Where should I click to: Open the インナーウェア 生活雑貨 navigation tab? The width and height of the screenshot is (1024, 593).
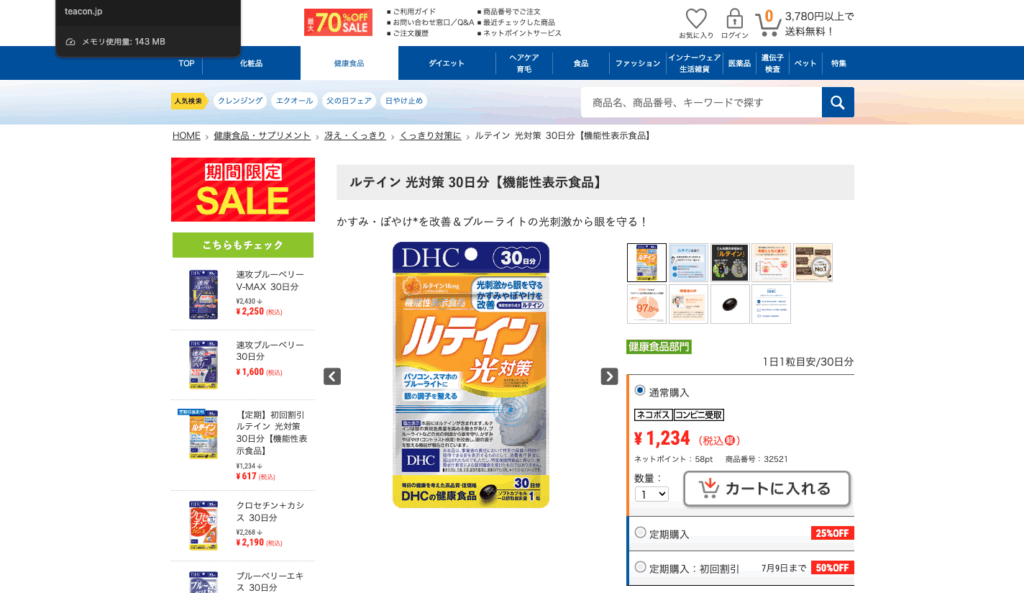pos(694,63)
